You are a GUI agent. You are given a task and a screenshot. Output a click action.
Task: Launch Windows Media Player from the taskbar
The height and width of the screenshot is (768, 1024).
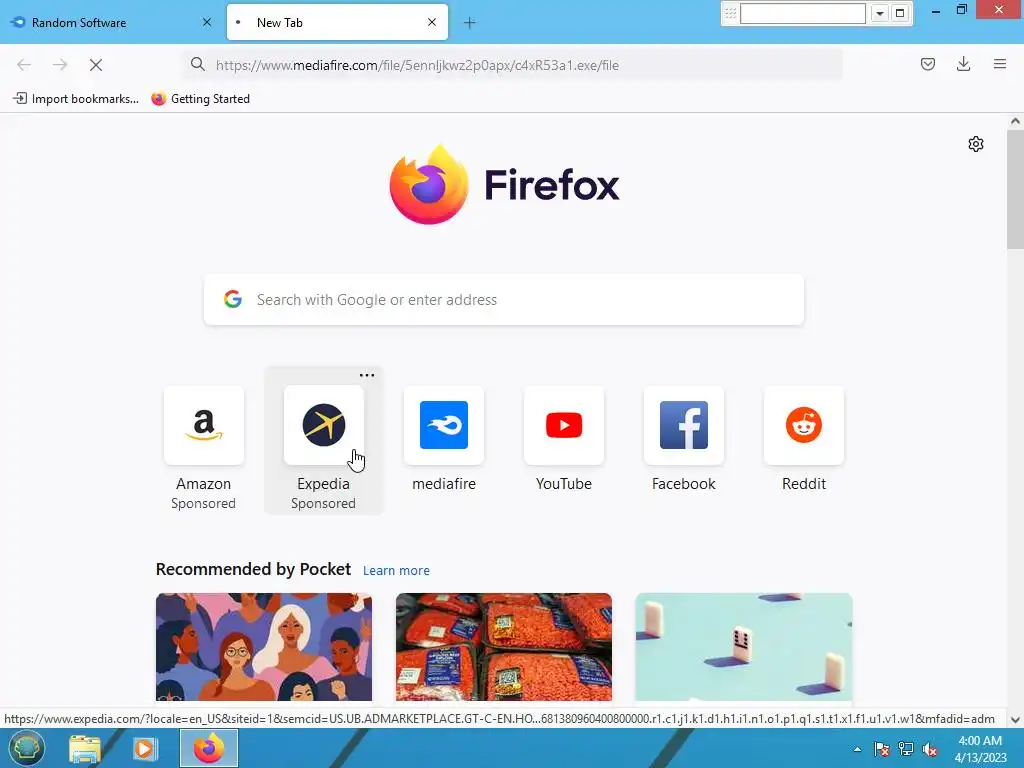[144, 748]
